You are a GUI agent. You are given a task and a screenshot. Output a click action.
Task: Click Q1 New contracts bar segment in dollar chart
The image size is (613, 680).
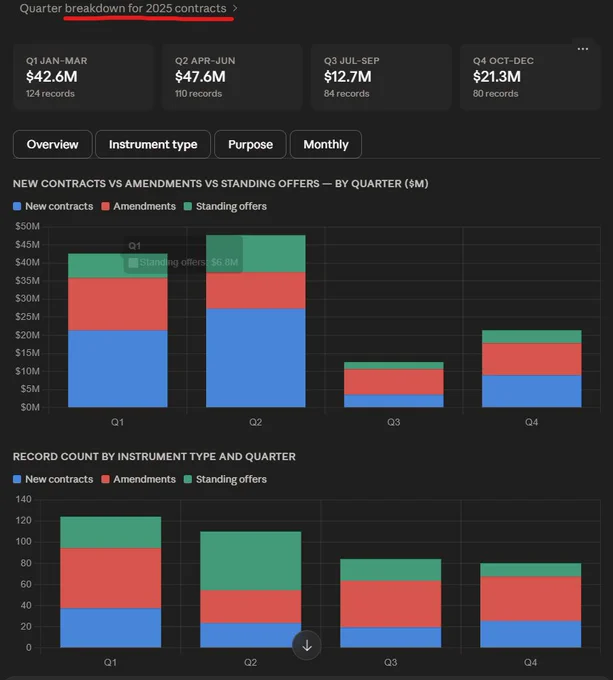pos(118,369)
